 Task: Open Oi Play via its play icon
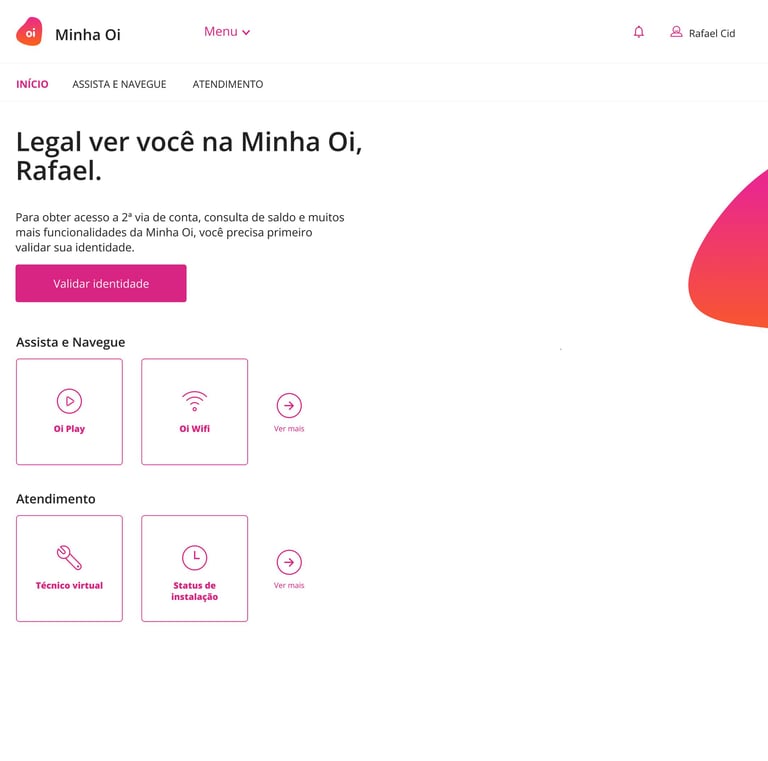70,401
